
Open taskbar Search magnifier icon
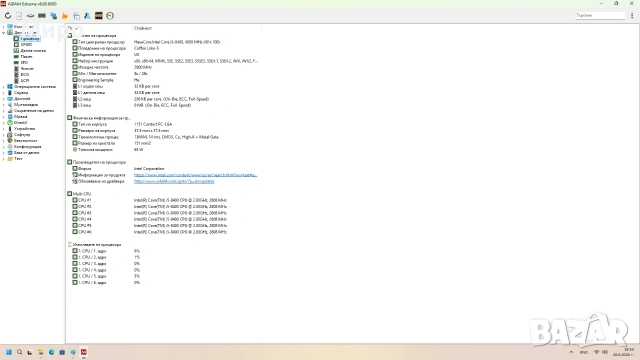point(19,352)
